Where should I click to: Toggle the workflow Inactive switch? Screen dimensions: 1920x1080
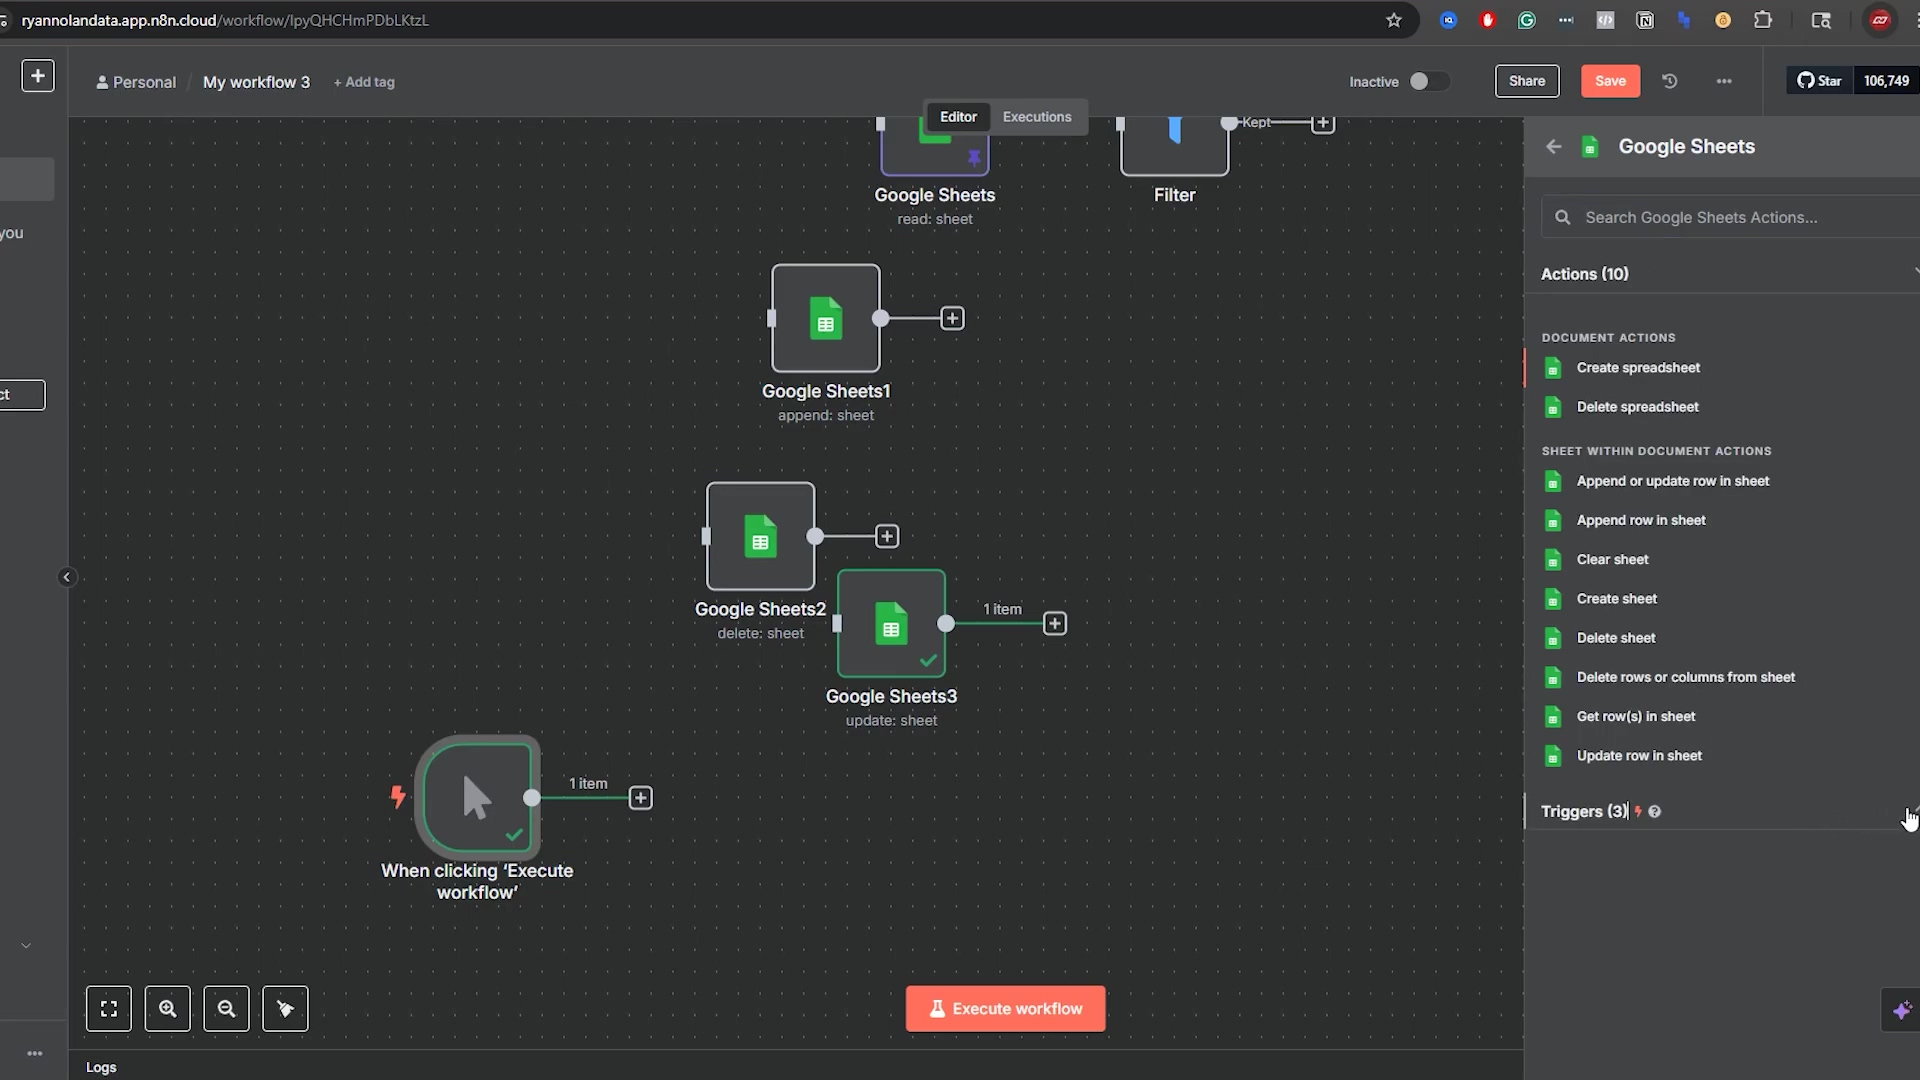[1428, 82]
